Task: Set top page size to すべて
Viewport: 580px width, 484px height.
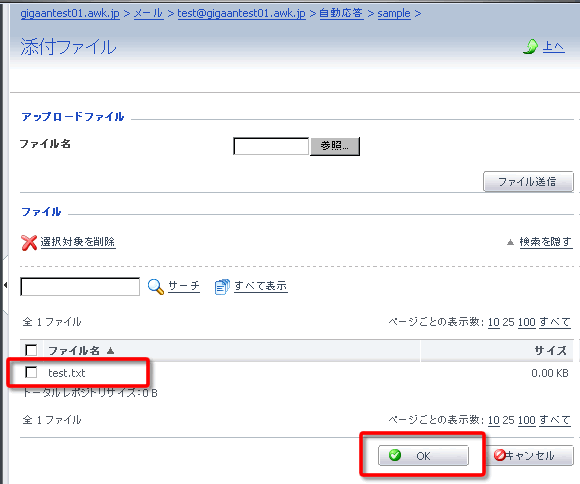Action: click(x=555, y=322)
